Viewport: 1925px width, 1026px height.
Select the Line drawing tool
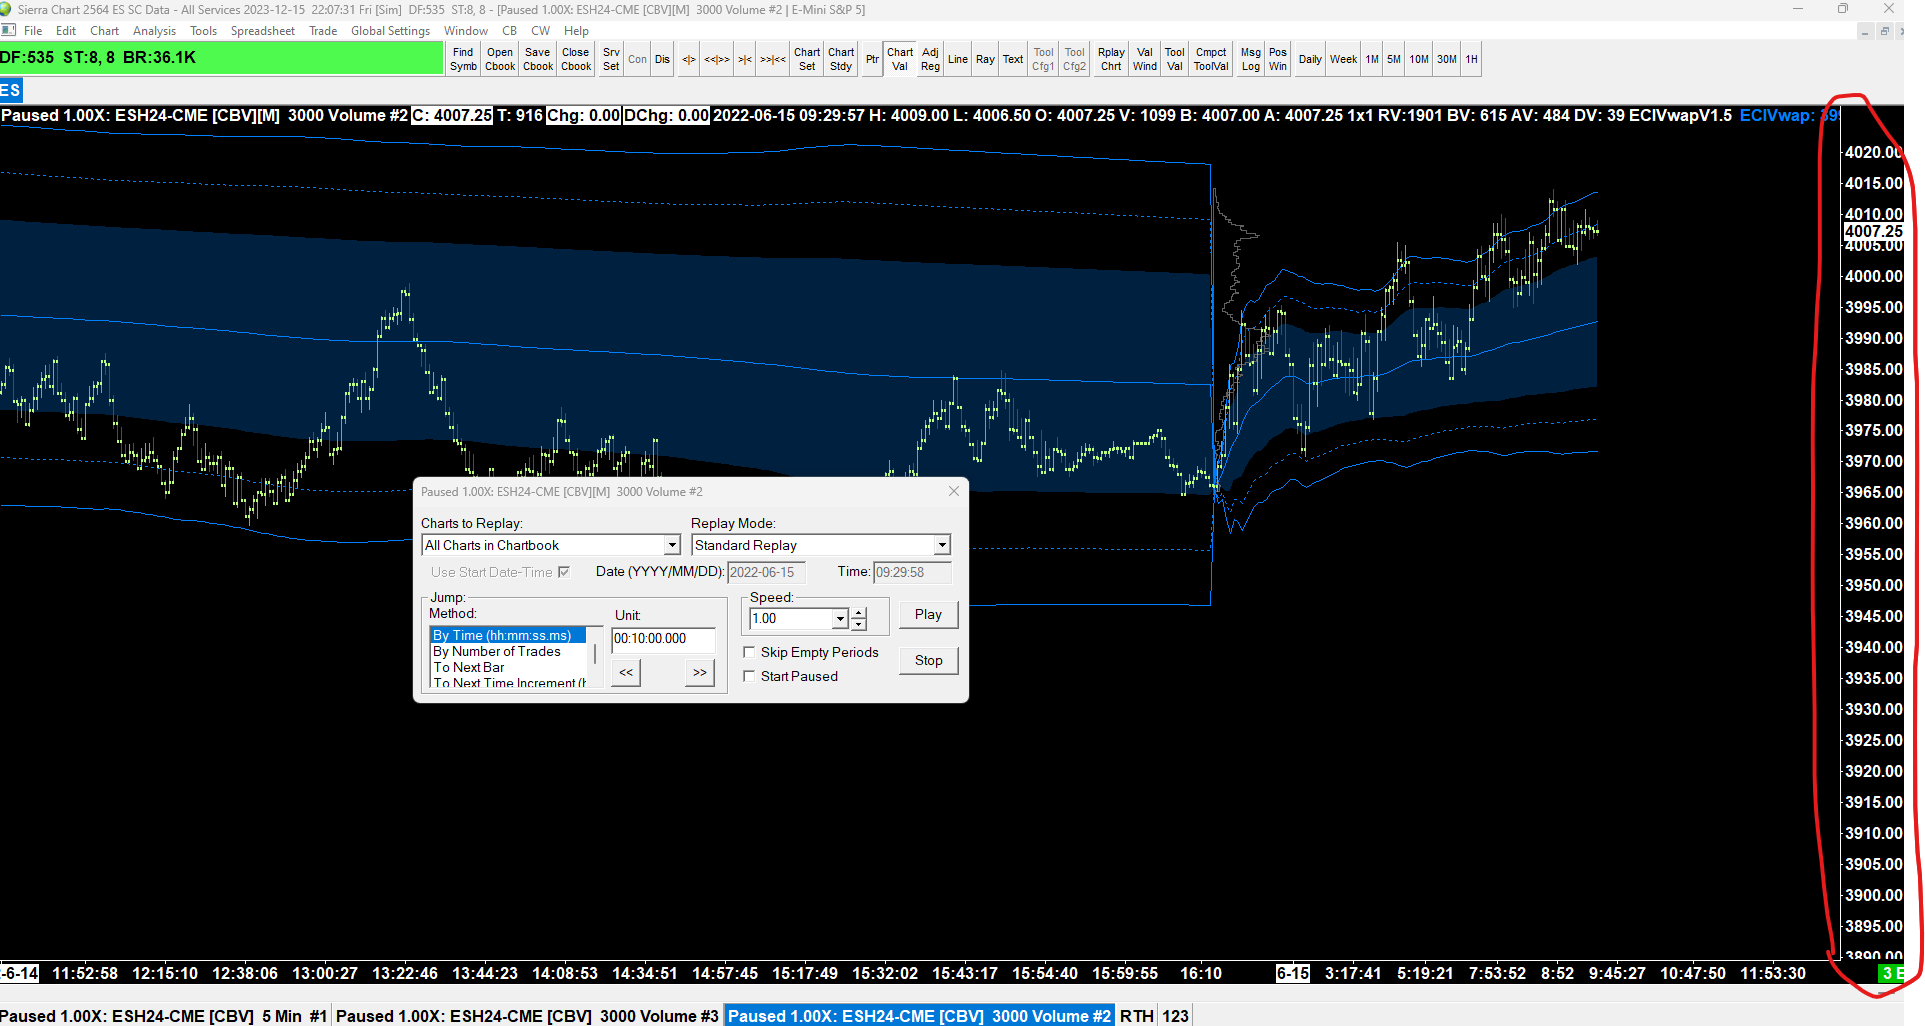(x=957, y=59)
